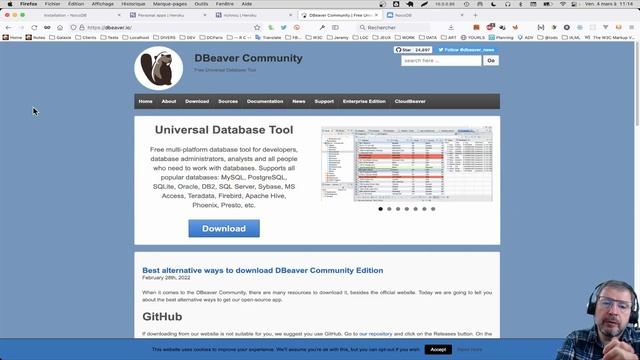This screenshot has height=360, width=640.
Task: Accept the cookie notice
Action: [438, 349]
